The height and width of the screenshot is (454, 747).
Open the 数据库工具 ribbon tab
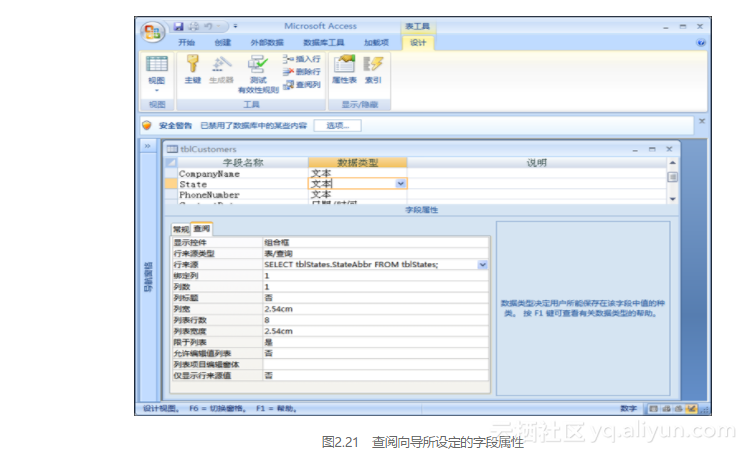[324, 42]
